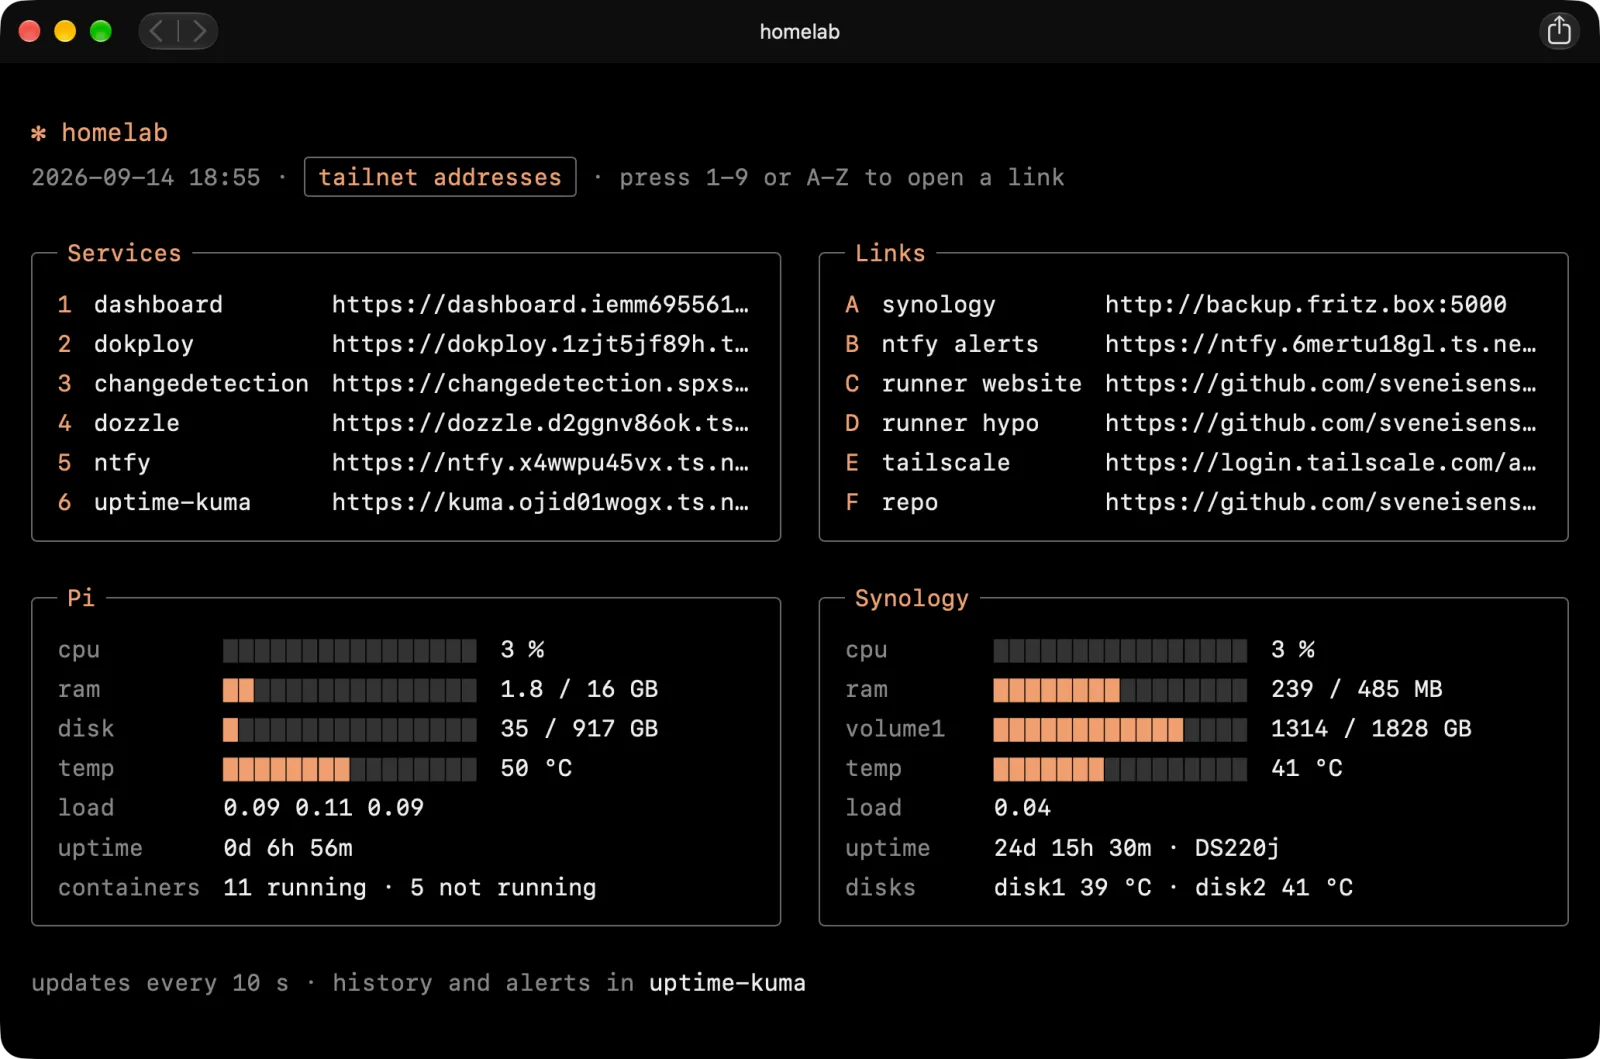Click the Synology panel heading
Image resolution: width=1600 pixels, height=1059 pixels.
[x=912, y=599]
